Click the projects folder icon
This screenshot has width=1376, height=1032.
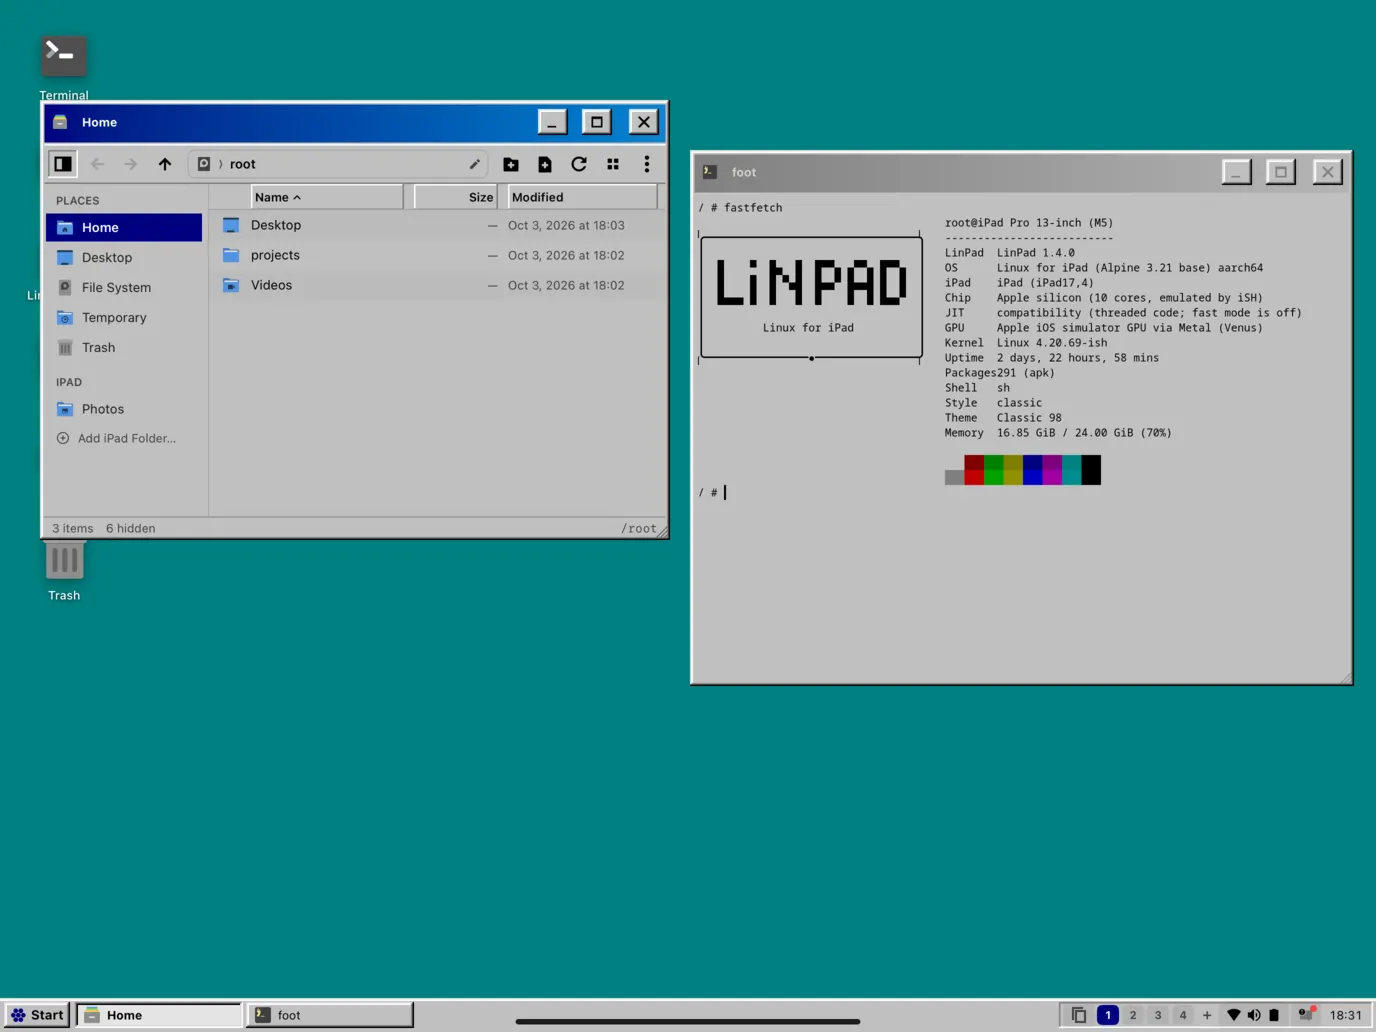(231, 255)
